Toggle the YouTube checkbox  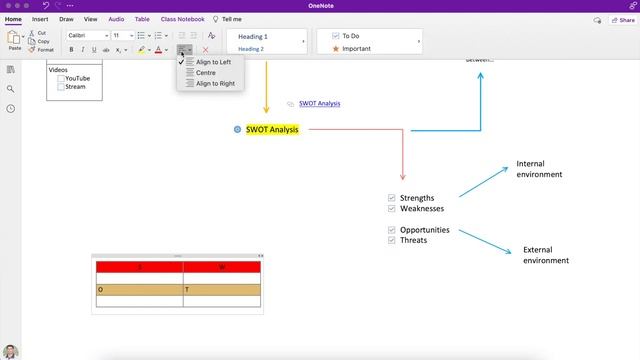pyautogui.click(x=61, y=78)
